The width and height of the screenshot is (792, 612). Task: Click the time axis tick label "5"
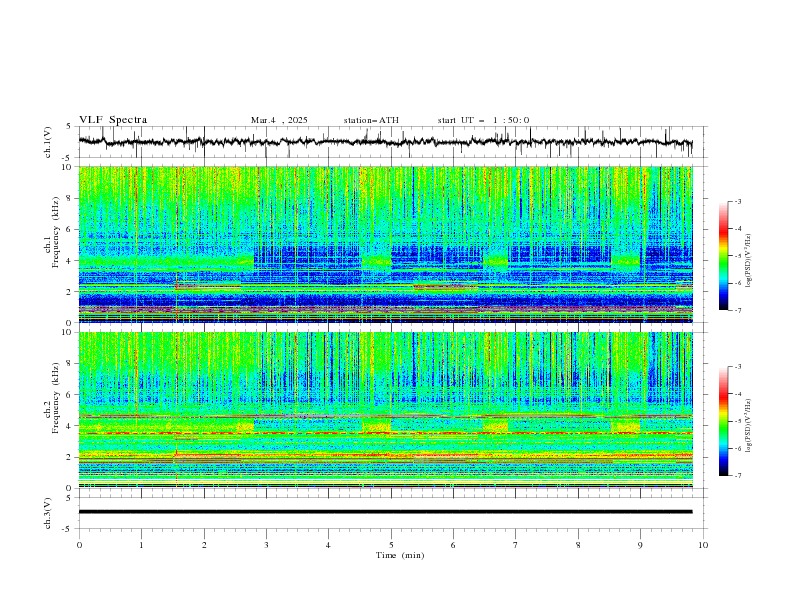[x=391, y=545]
